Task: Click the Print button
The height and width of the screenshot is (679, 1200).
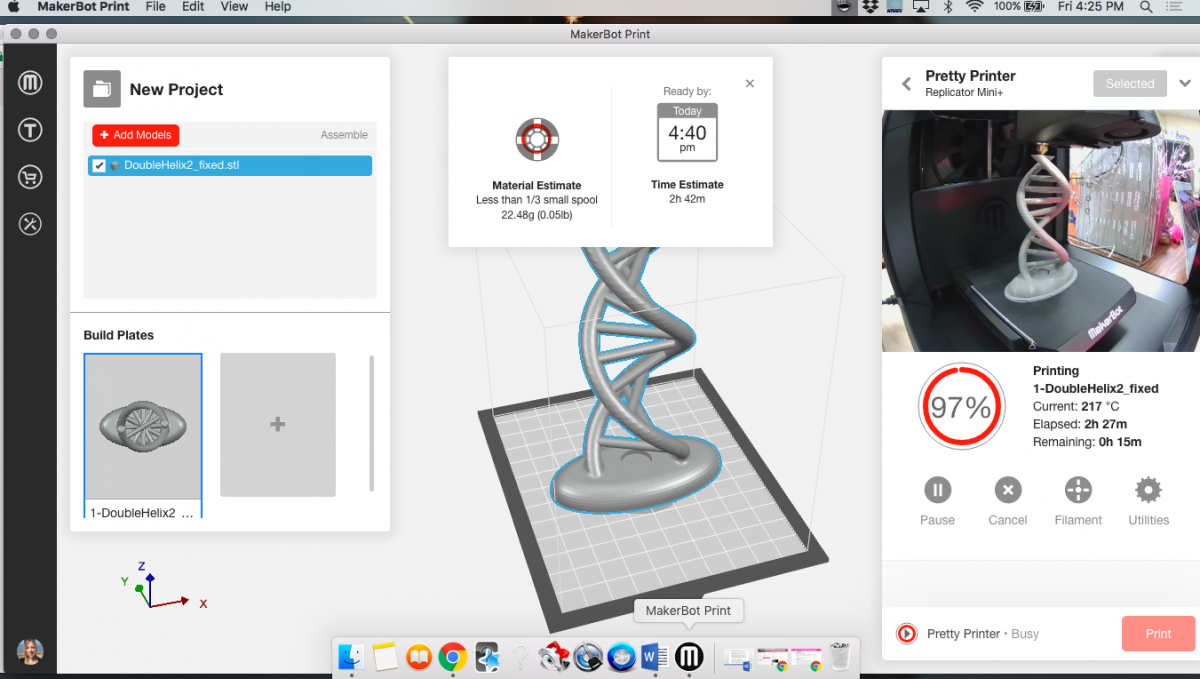Action: (x=1158, y=634)
